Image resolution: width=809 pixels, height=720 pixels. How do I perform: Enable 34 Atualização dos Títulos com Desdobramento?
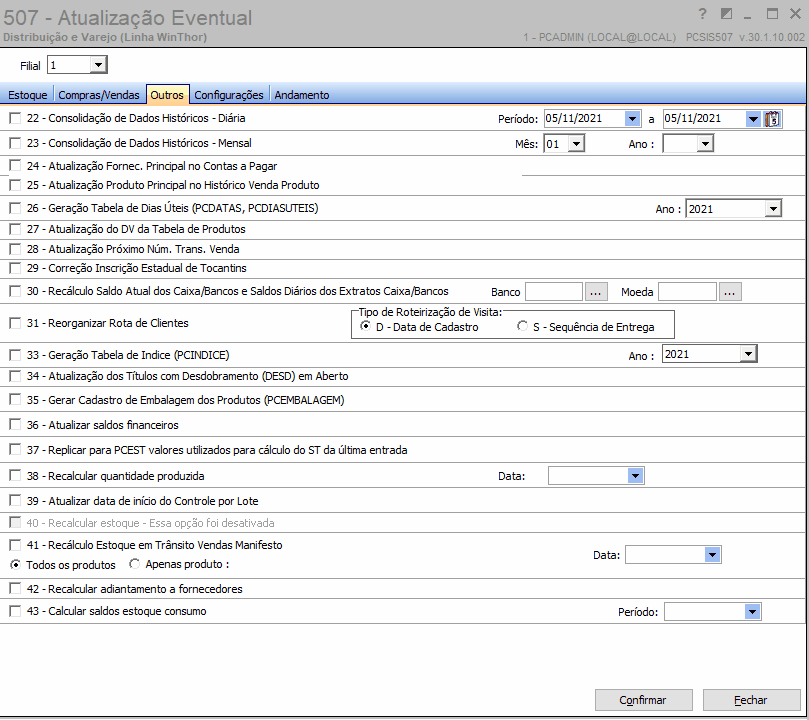point(15,376)
